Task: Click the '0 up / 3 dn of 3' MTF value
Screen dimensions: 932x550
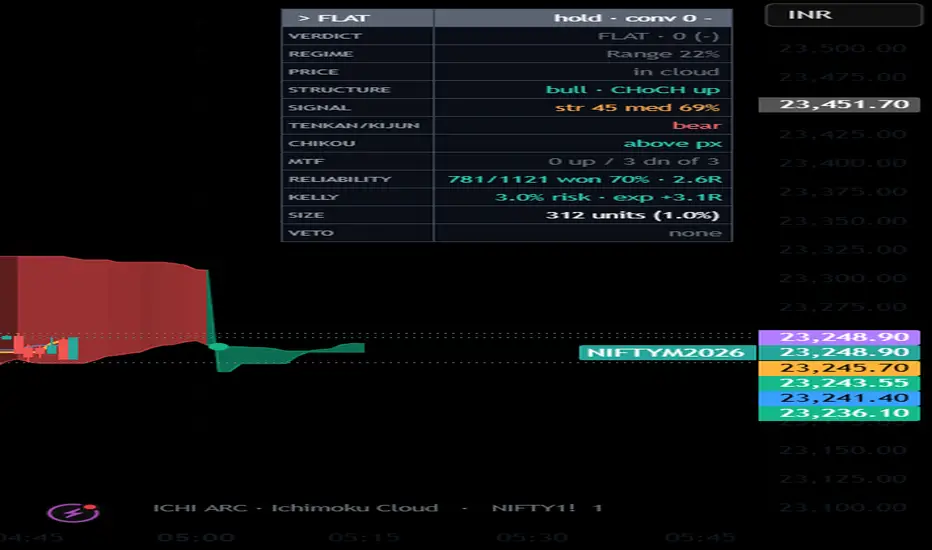Action: click(634, 161)
